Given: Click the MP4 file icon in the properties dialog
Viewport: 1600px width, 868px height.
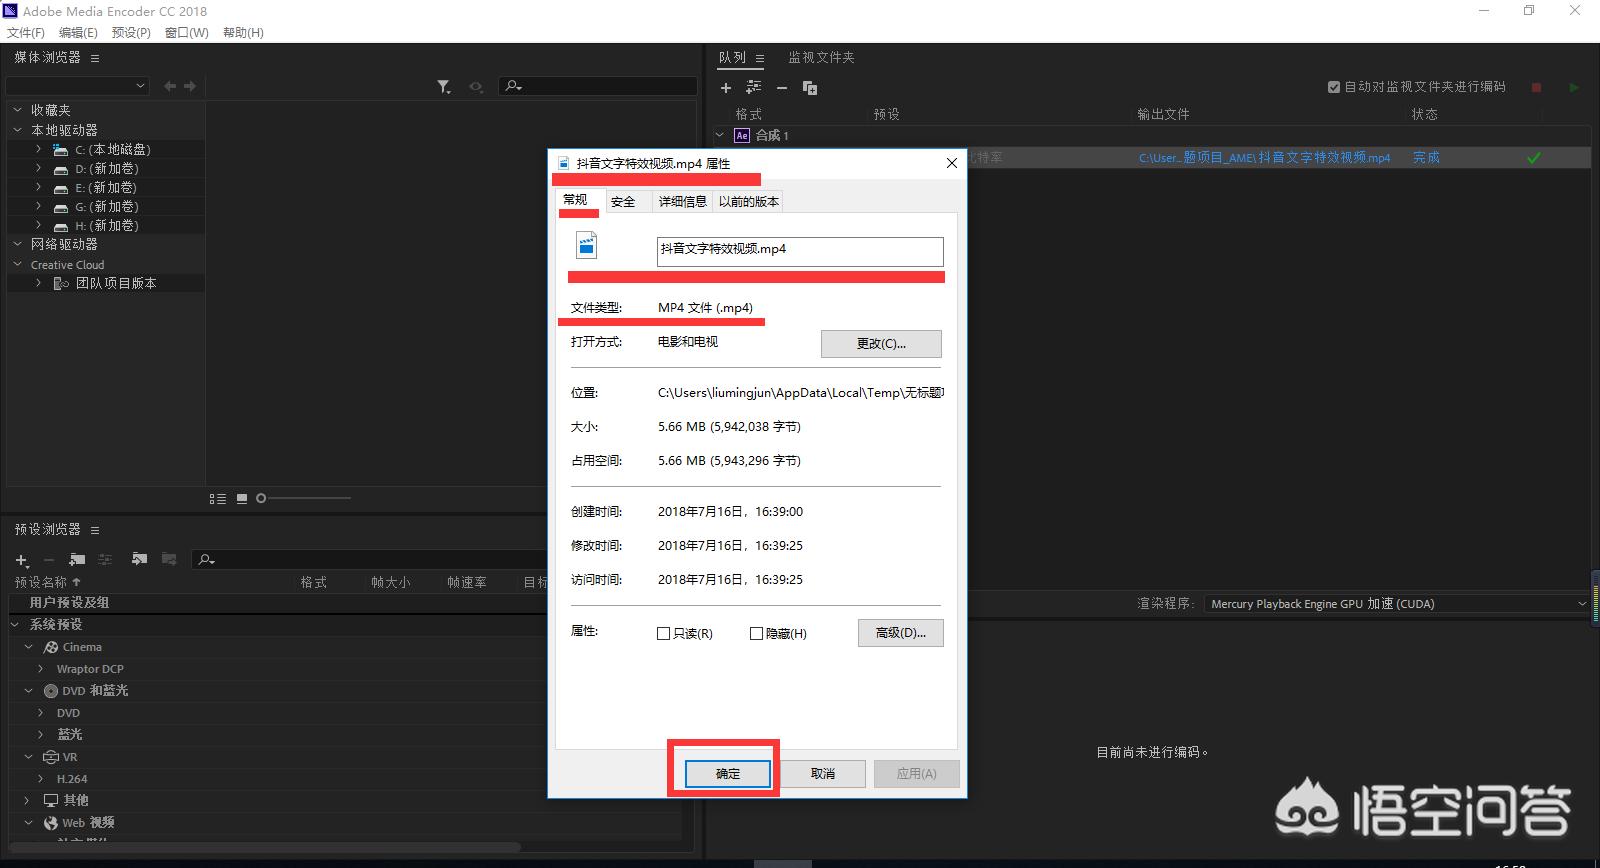Looking at the screenshot, I should pyautogui.click(x=587, y=245).
